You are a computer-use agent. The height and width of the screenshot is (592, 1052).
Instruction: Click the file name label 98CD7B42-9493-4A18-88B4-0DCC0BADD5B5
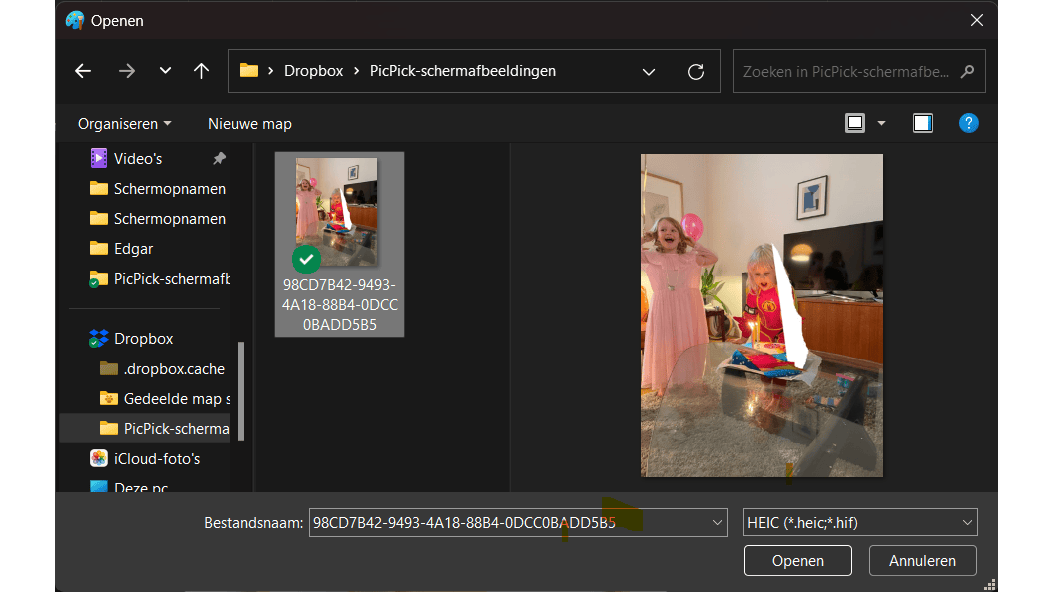point(339,305)
